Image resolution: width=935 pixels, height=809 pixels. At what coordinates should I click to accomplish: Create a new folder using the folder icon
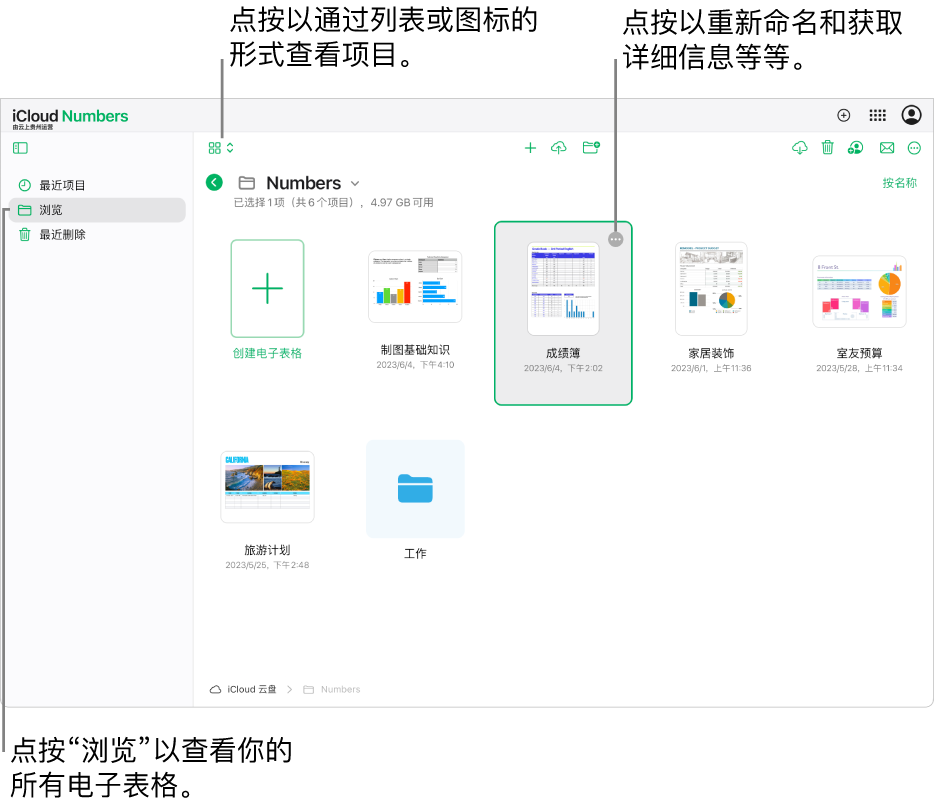click(590, 147)
